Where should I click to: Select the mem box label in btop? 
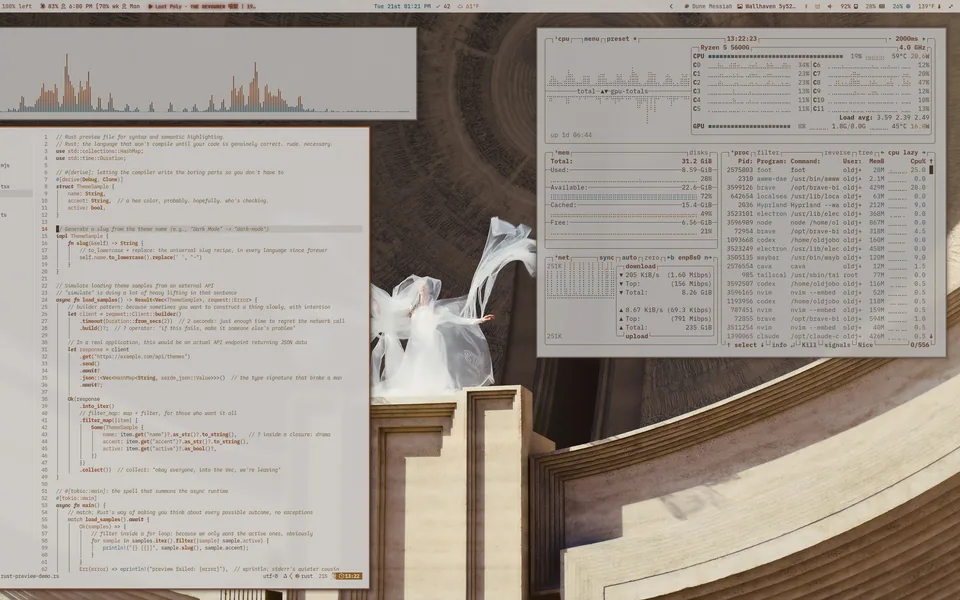(562, 152)
